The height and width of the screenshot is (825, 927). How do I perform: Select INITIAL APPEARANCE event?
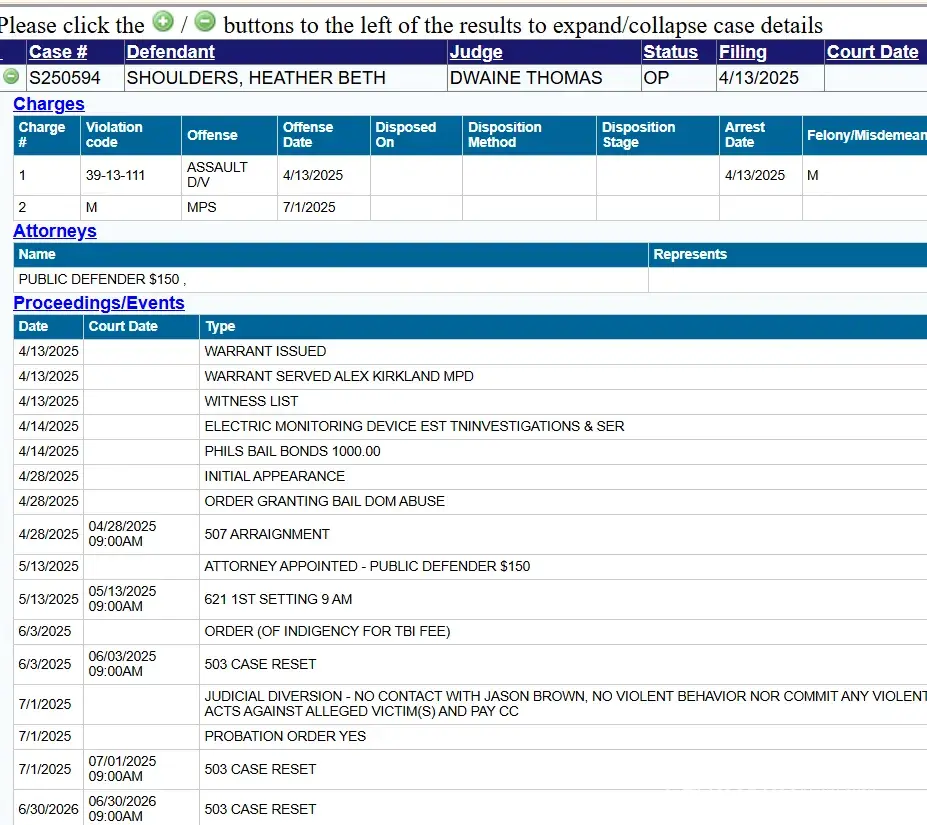(274, 476)
